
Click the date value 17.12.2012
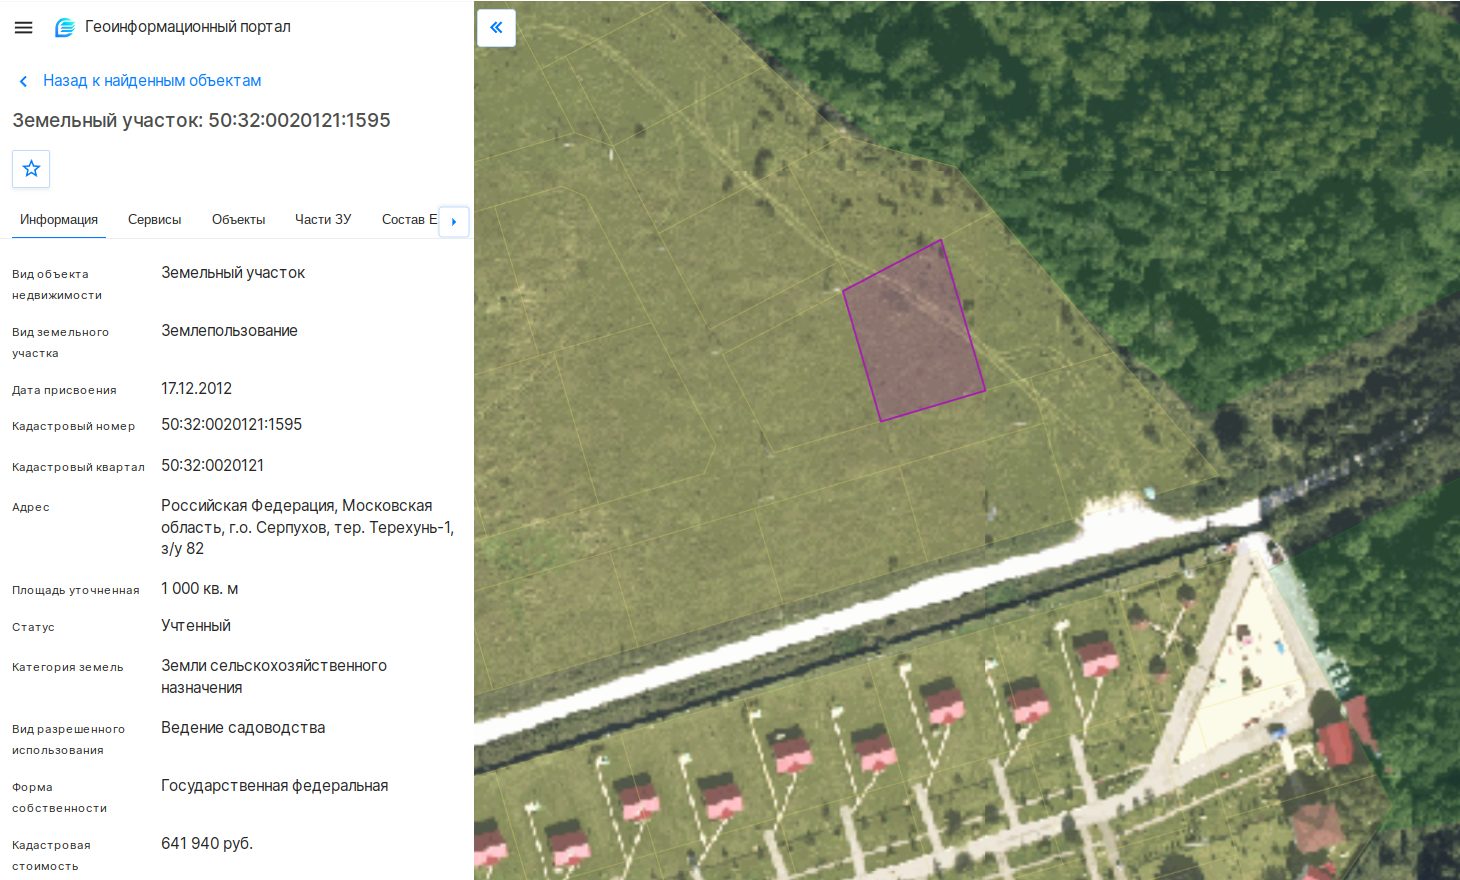point(196,389)
